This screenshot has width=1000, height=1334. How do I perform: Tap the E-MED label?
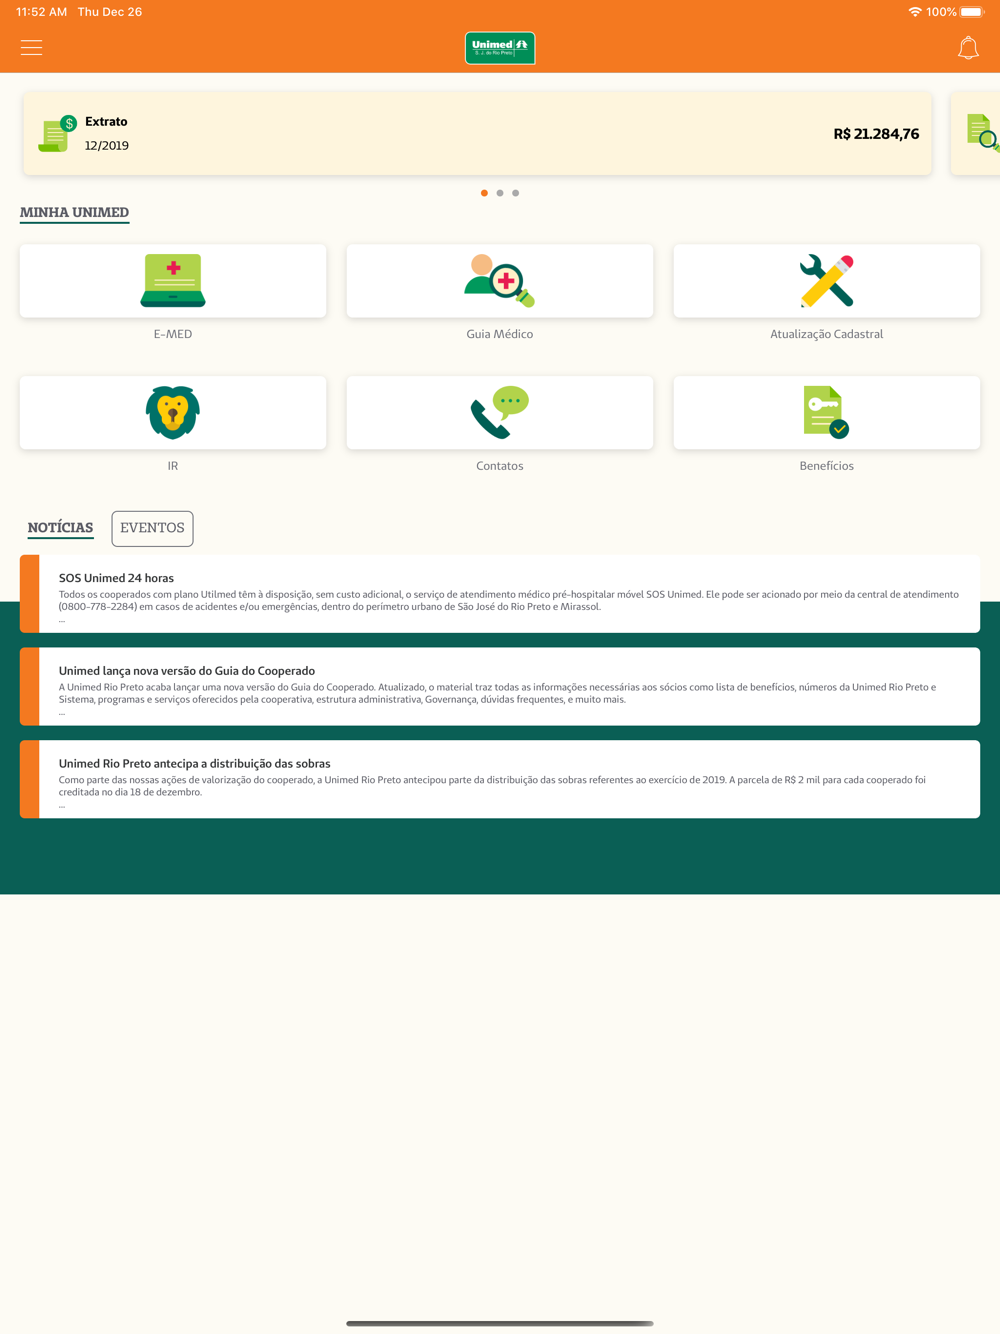click(173, 334)
